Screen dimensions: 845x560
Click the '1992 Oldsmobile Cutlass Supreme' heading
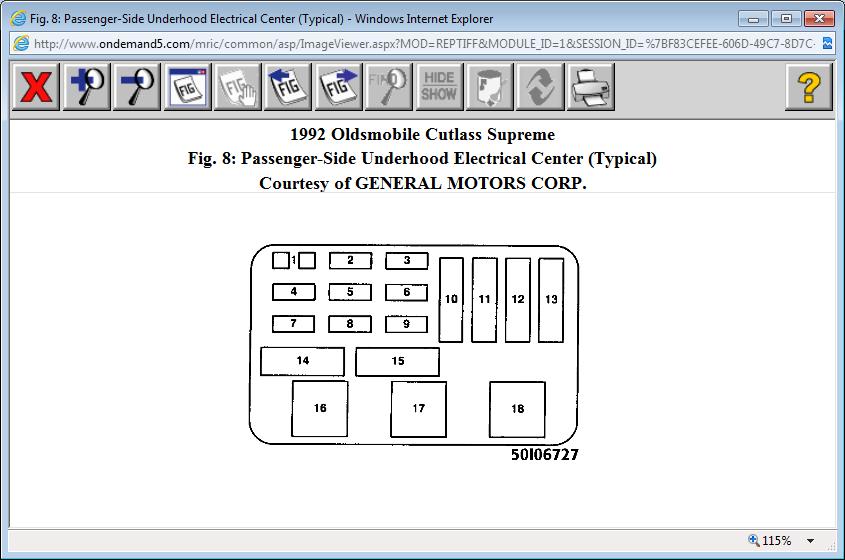(422, 134)
